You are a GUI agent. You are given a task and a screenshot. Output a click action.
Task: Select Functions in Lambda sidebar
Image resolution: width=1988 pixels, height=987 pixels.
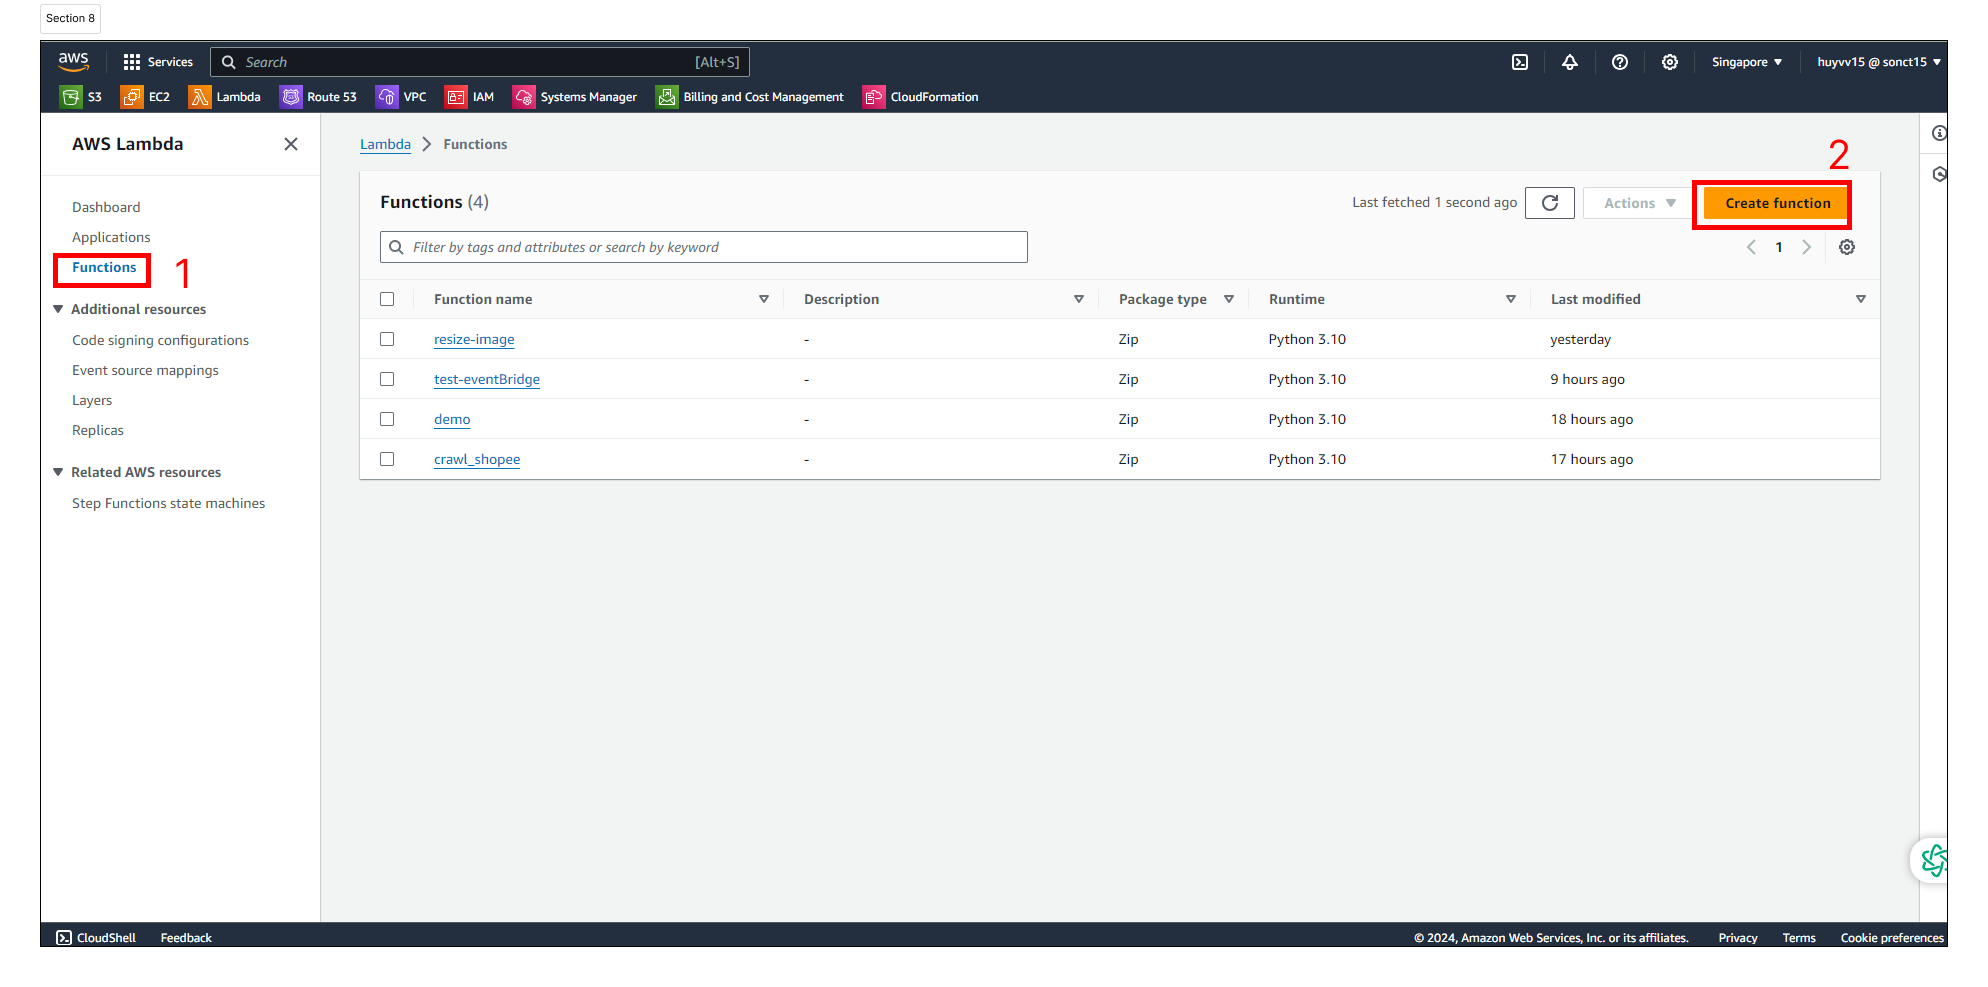(x=104, y=267)
